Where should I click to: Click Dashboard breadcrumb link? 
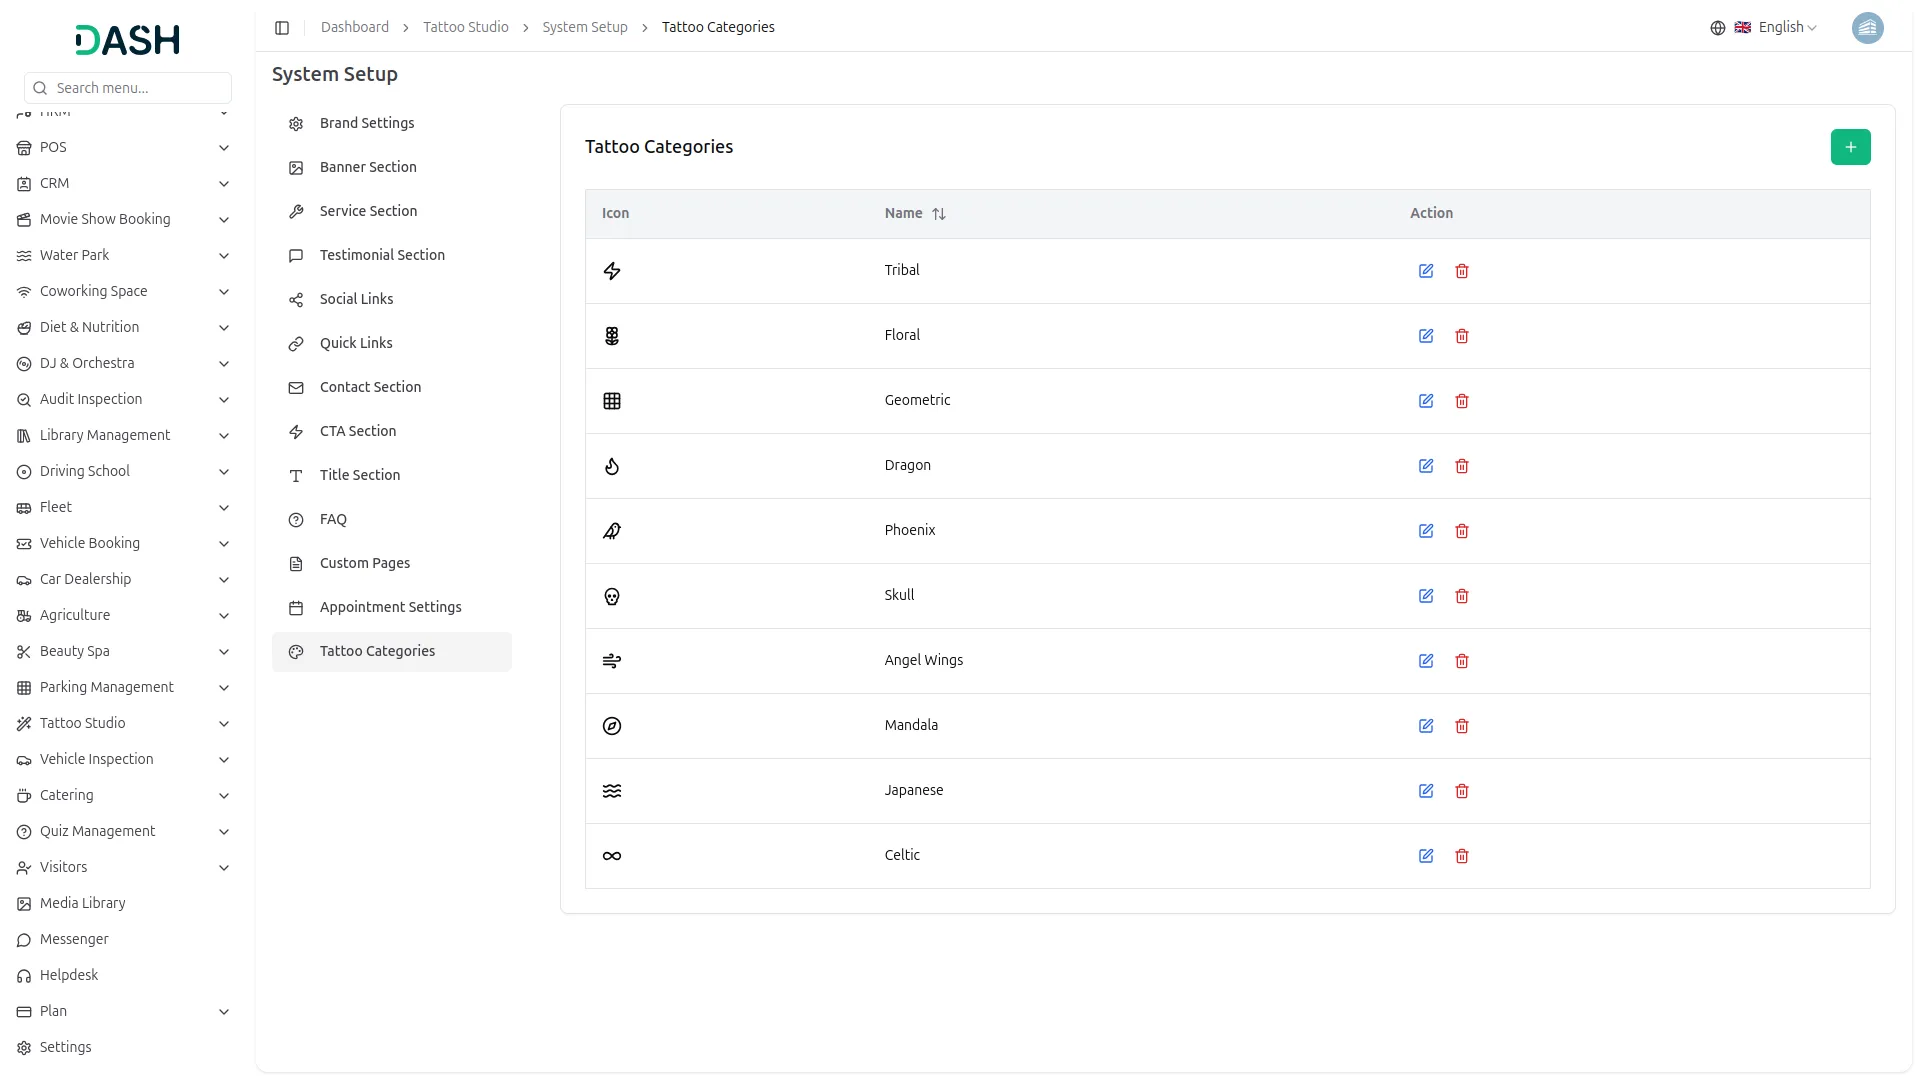click(354, 27)
